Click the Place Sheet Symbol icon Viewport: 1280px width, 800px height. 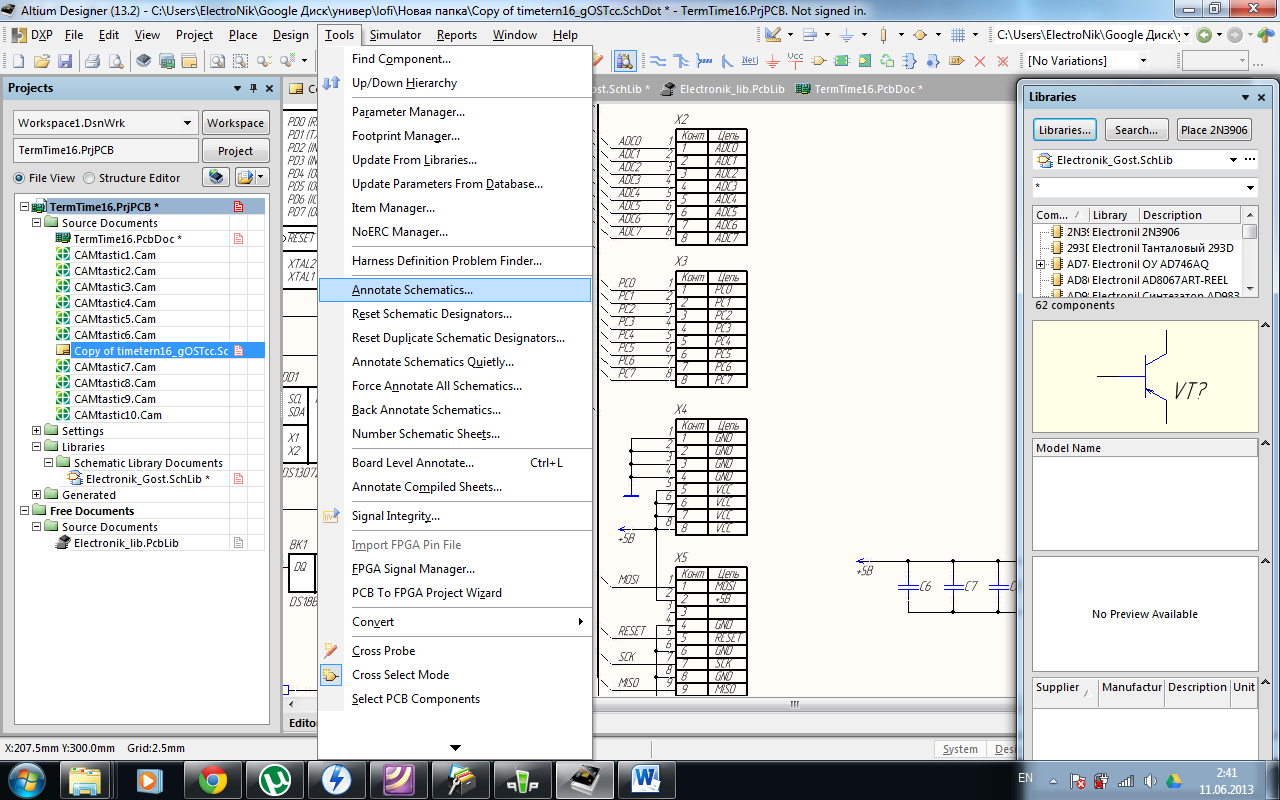click(x=842, y=61)
